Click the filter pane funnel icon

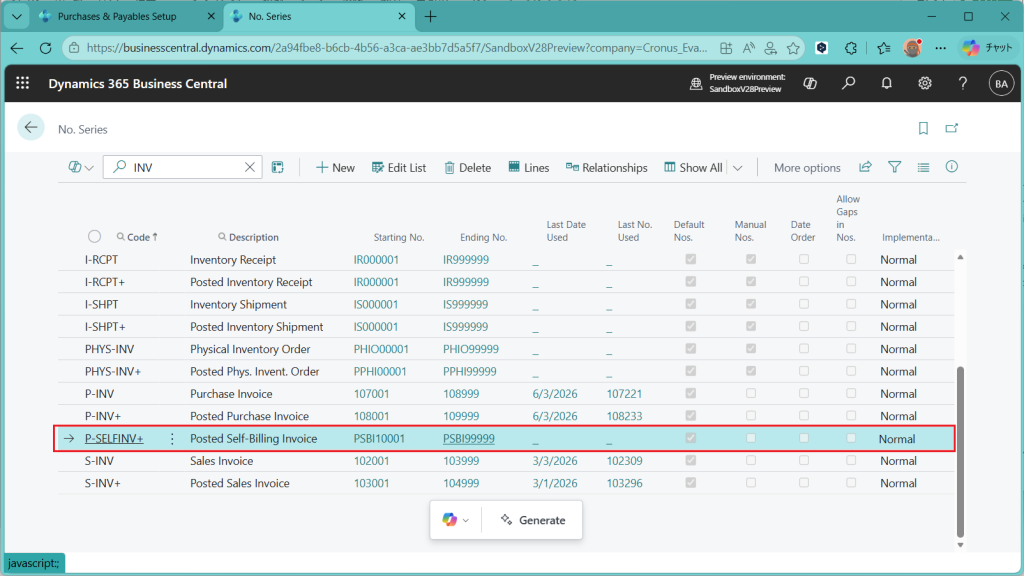pyautogui.click(x=895, y=168)
